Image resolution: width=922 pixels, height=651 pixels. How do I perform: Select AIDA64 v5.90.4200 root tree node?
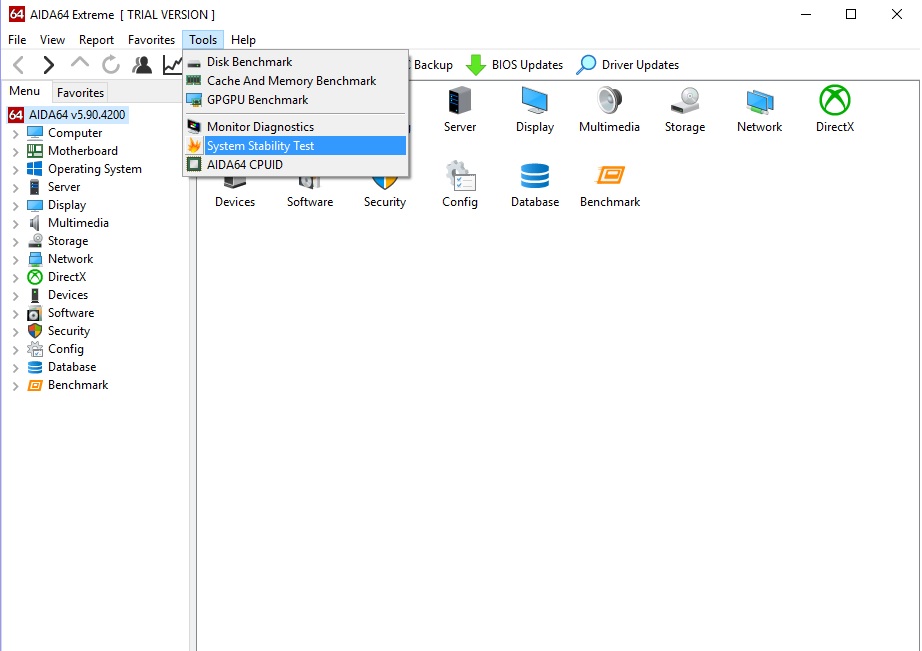68,115
